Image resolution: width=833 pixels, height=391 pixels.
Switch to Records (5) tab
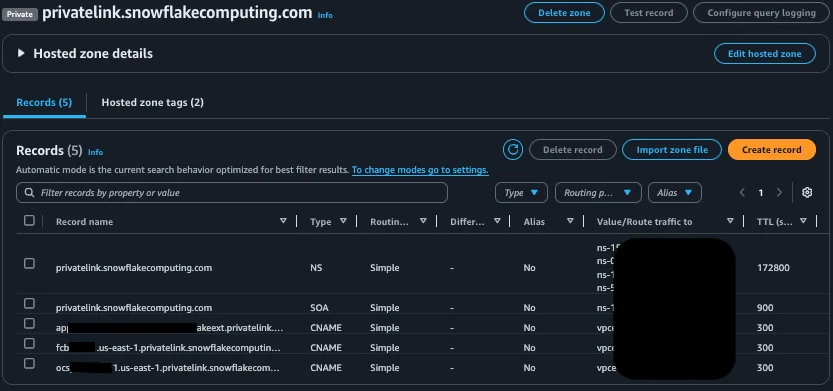(44, 102)
